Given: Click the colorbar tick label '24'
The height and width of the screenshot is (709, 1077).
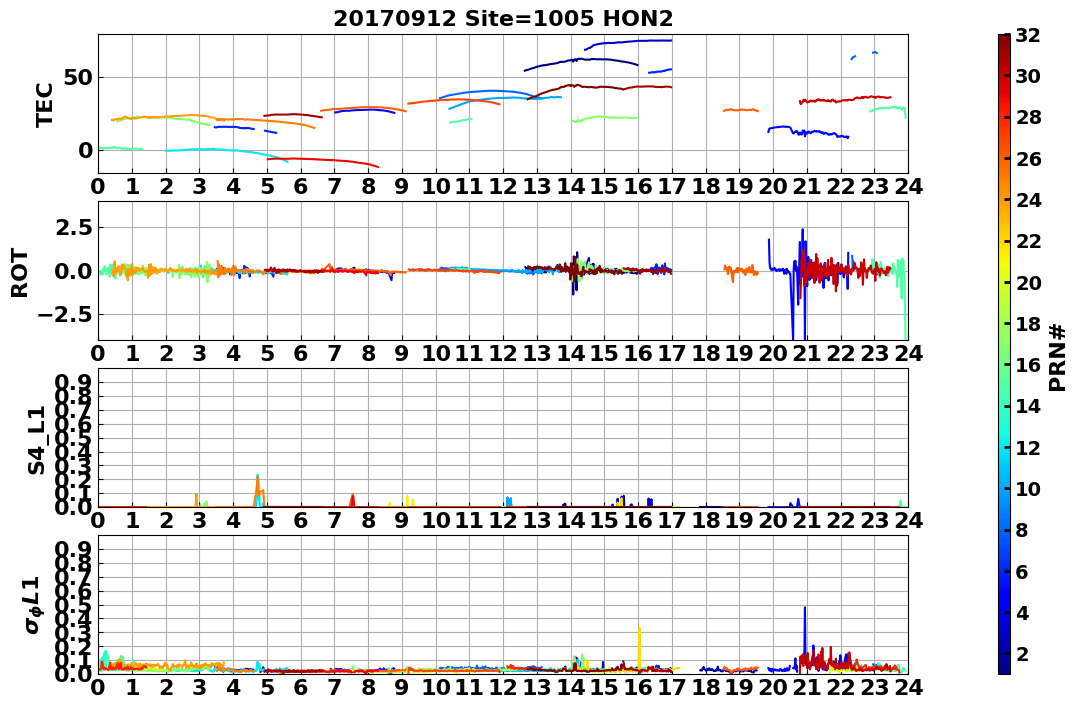Looking at the screenshot, I should pyautogui.click(x=1028, y=200).
